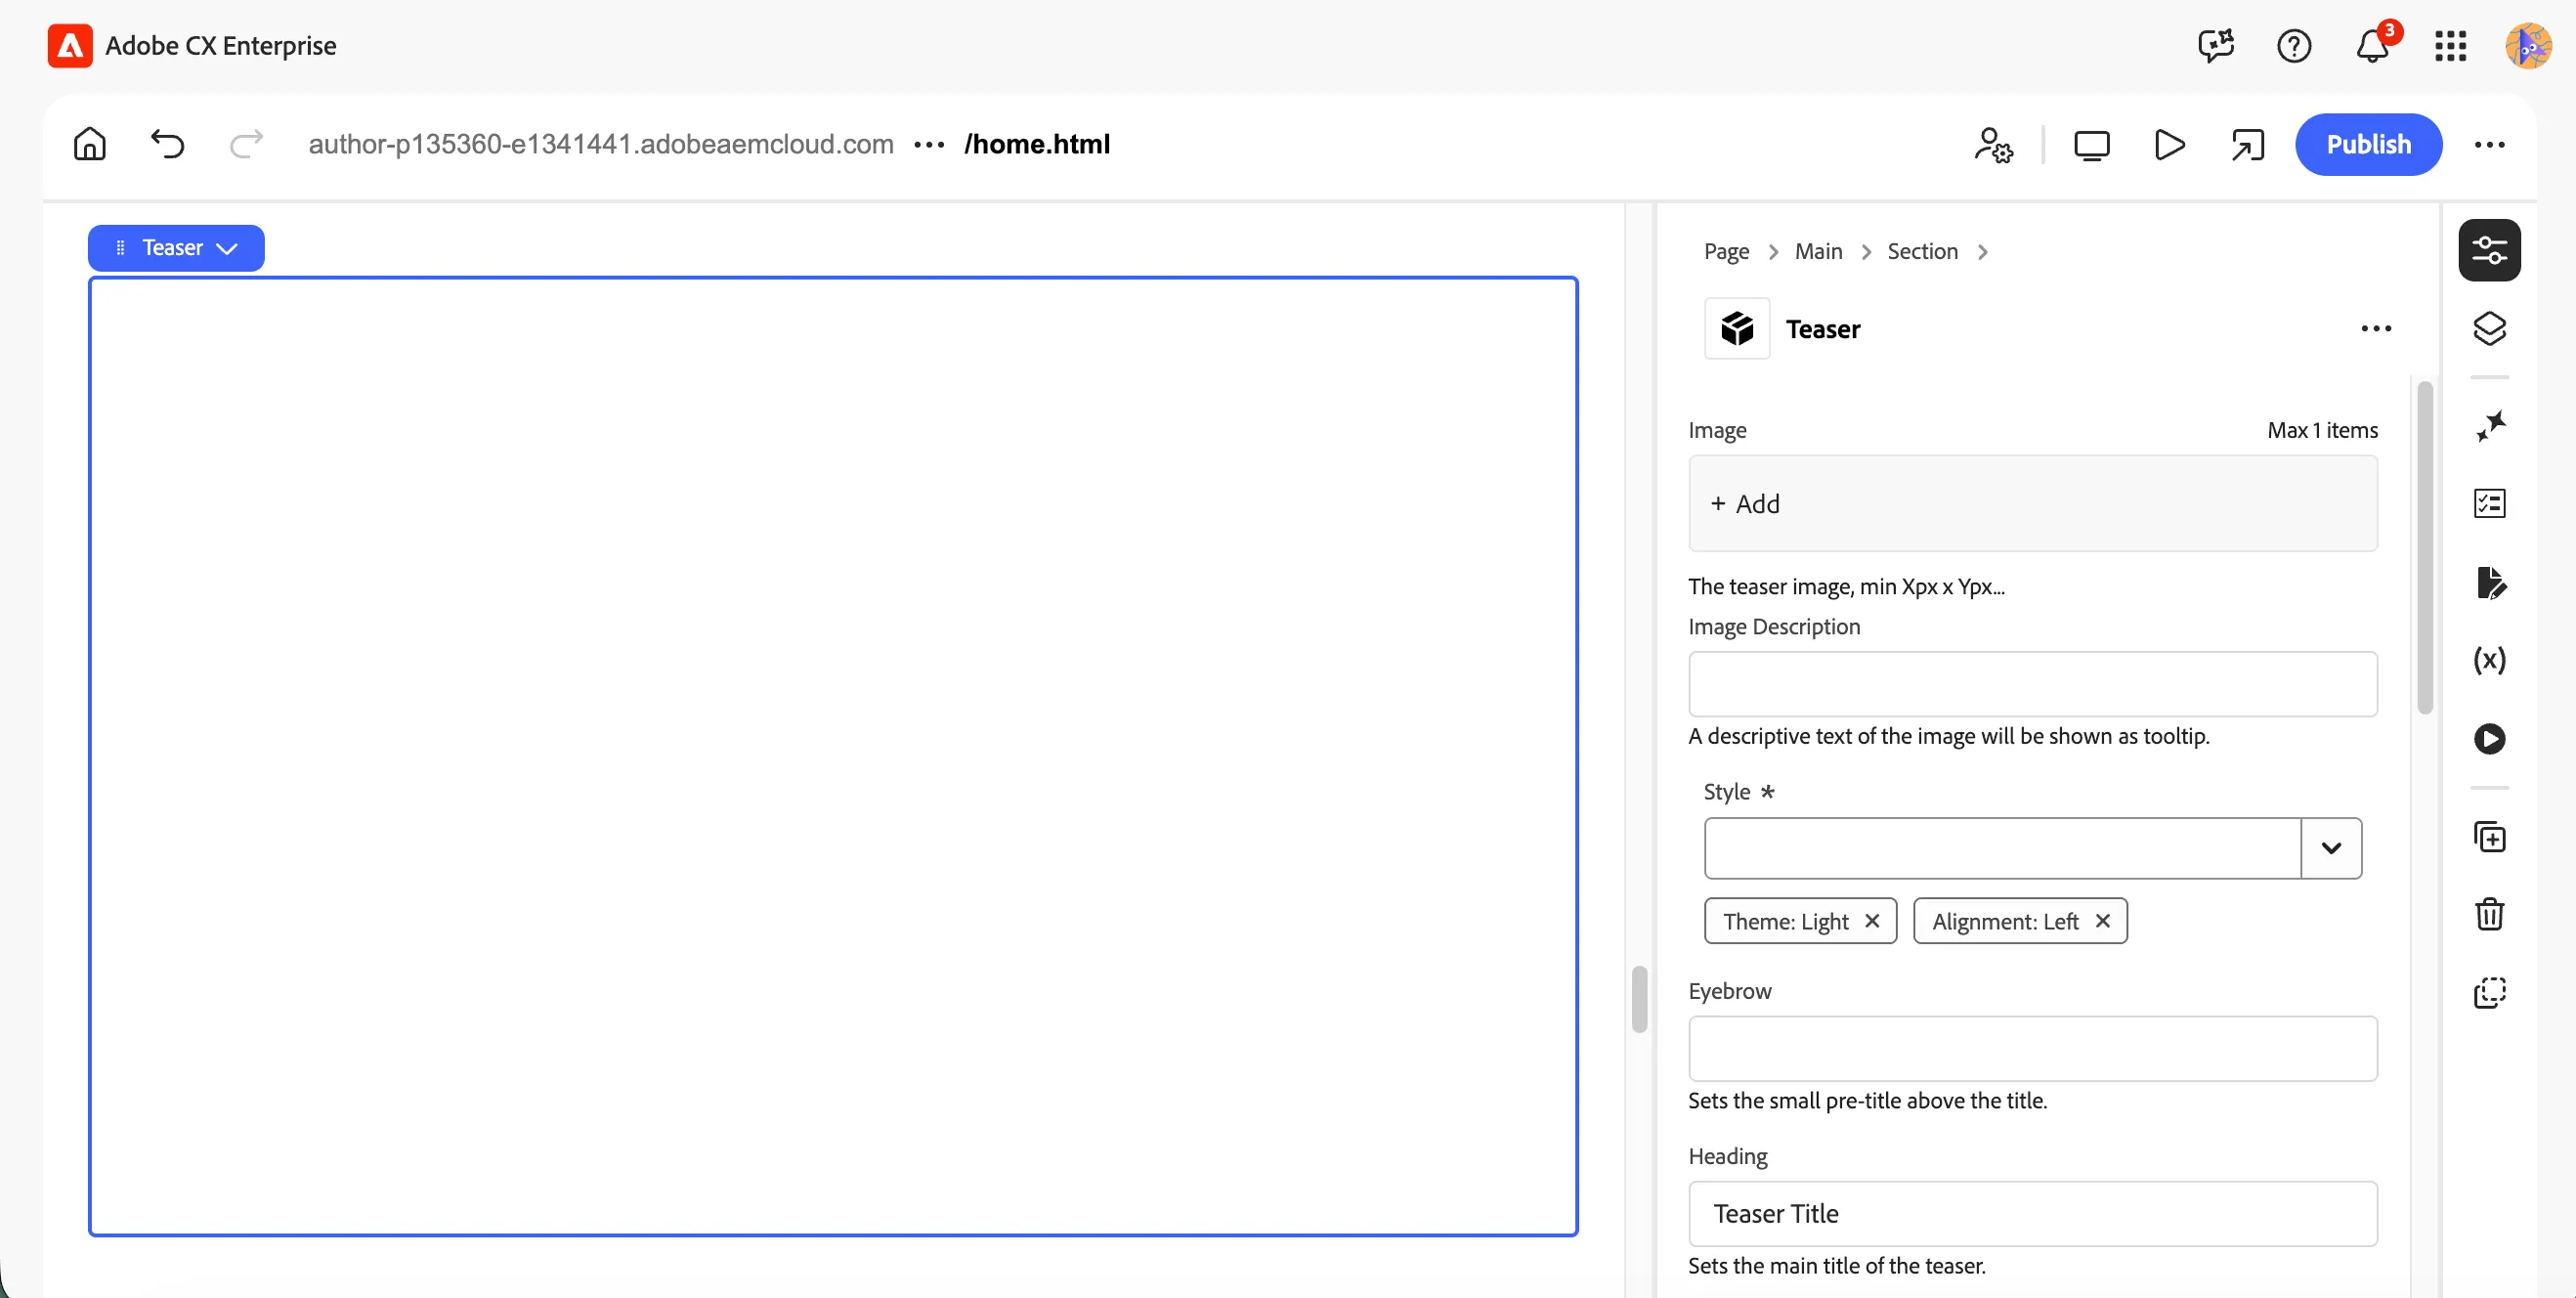Navigate to Page in breadcrumb
Image resolution: width=2576 pixels, height=1298 pixels.
click(1726, 251)
